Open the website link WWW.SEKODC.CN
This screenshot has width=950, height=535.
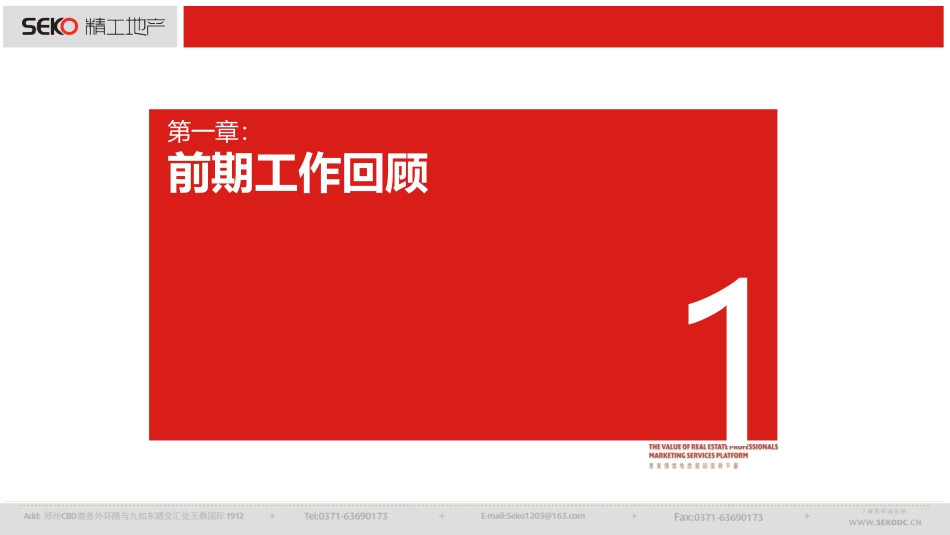click(885, 522)
